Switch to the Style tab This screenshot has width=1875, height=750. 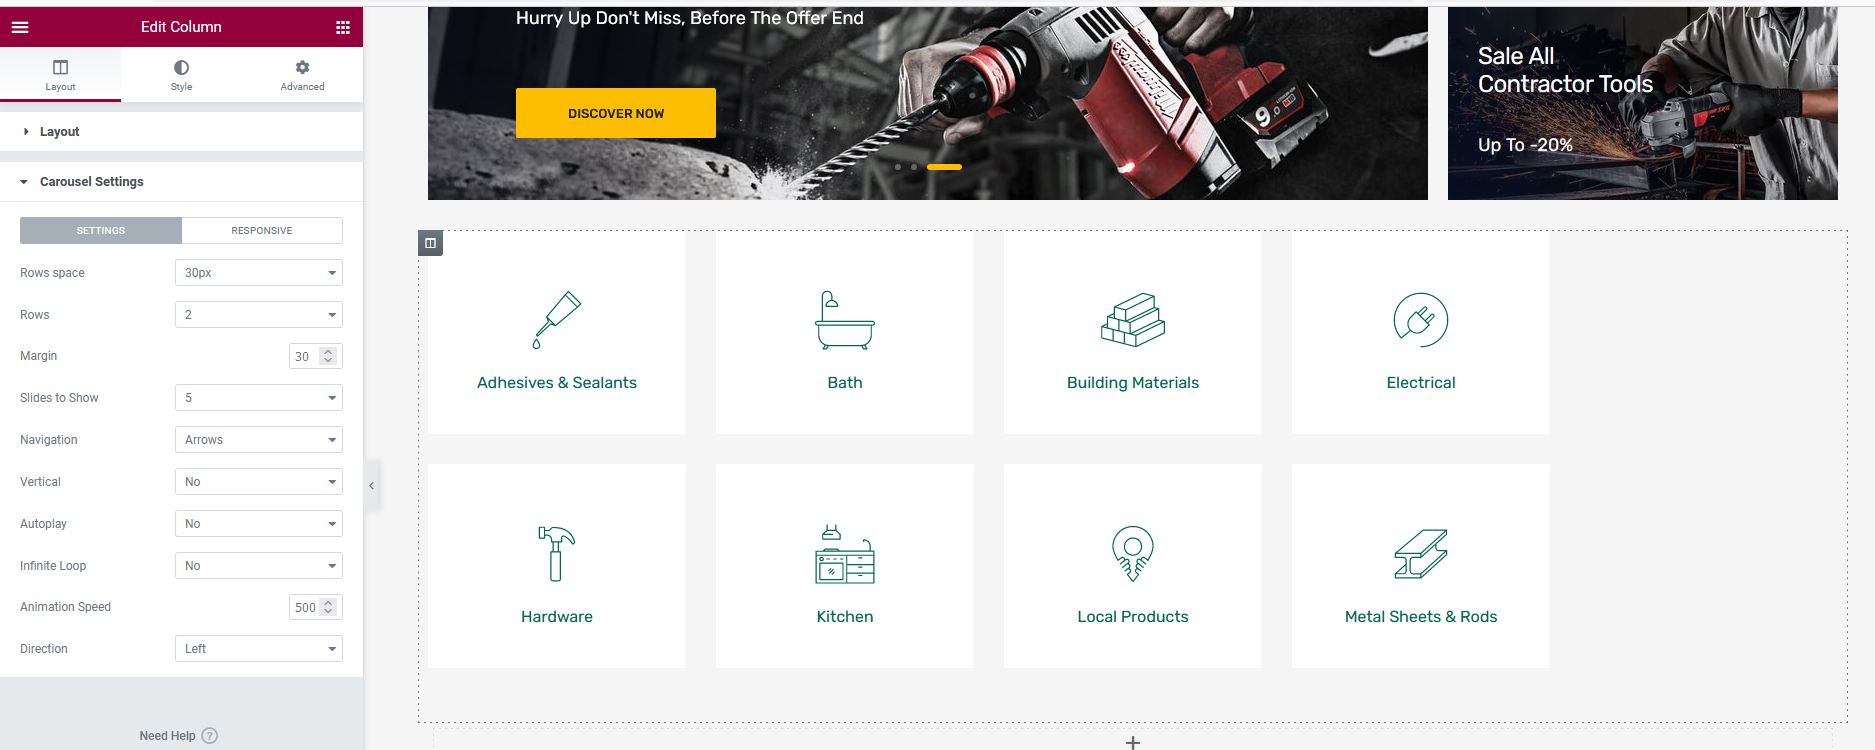(181, 75)
